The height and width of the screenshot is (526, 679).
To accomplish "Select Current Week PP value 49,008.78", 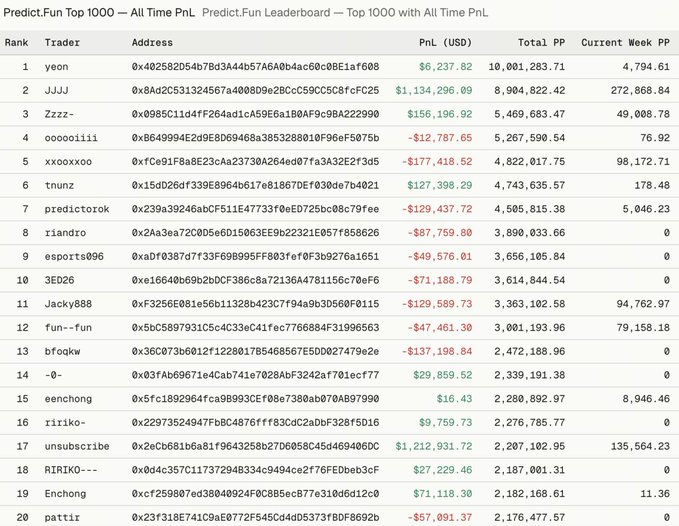I will coord(643,114).
